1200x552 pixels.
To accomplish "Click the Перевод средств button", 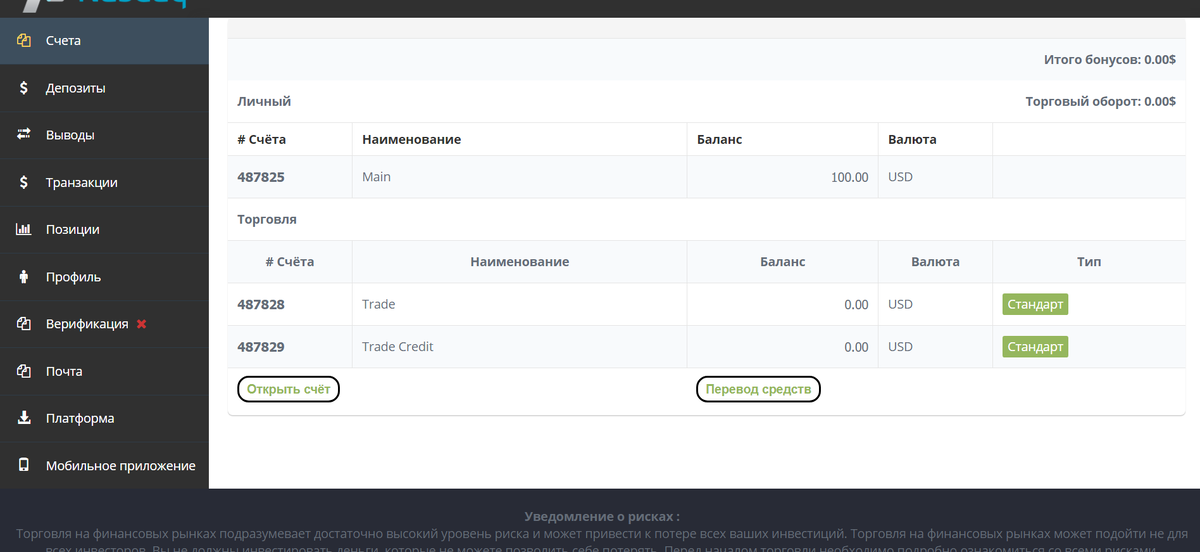I will pos(758,389).
